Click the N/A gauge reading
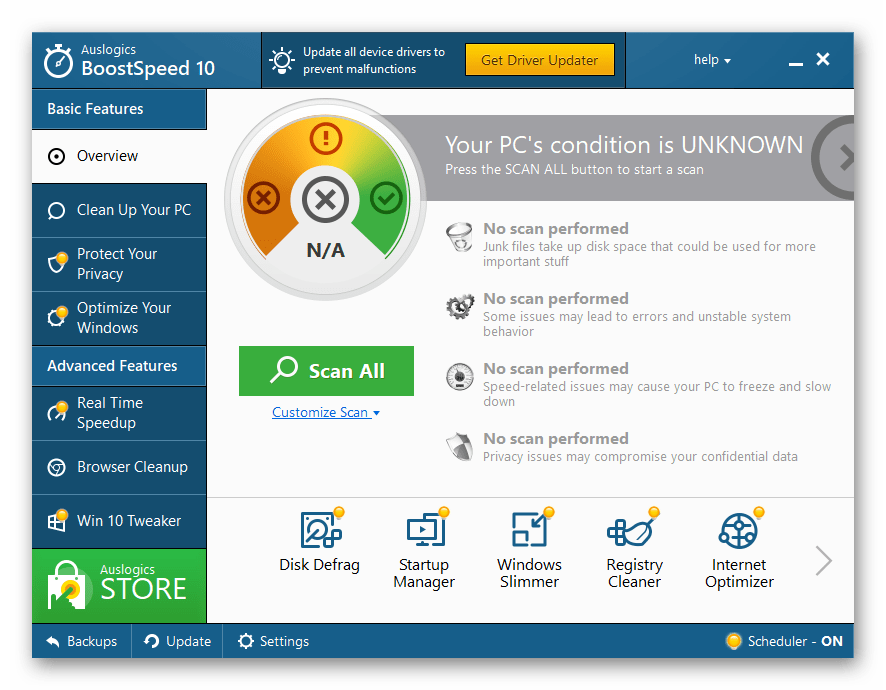 click(325, 250)
